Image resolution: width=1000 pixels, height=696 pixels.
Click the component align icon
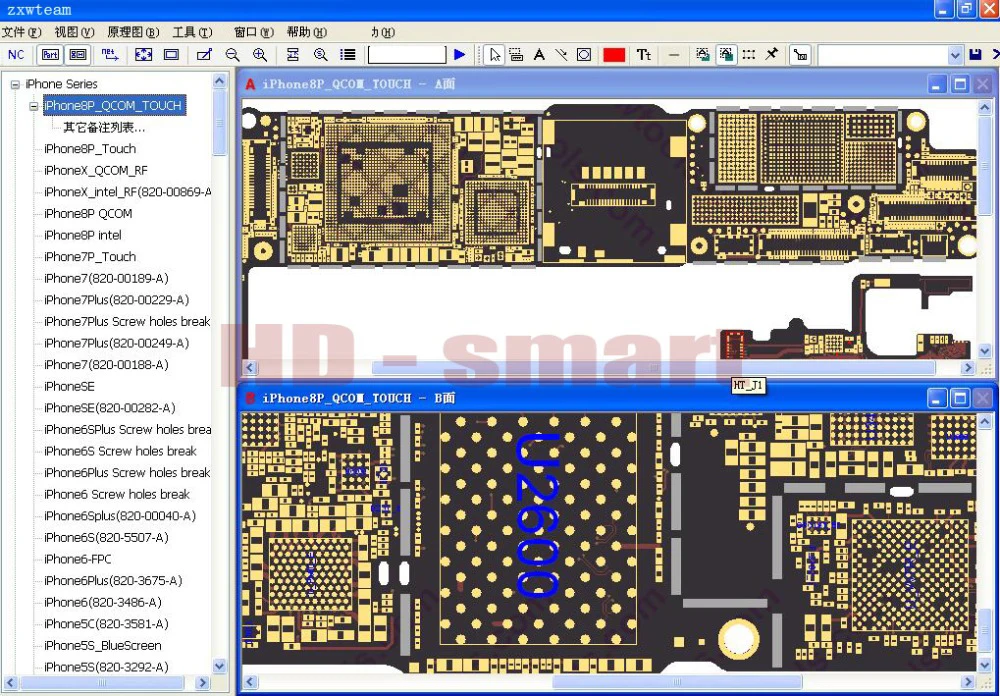[x=293, y=55]
